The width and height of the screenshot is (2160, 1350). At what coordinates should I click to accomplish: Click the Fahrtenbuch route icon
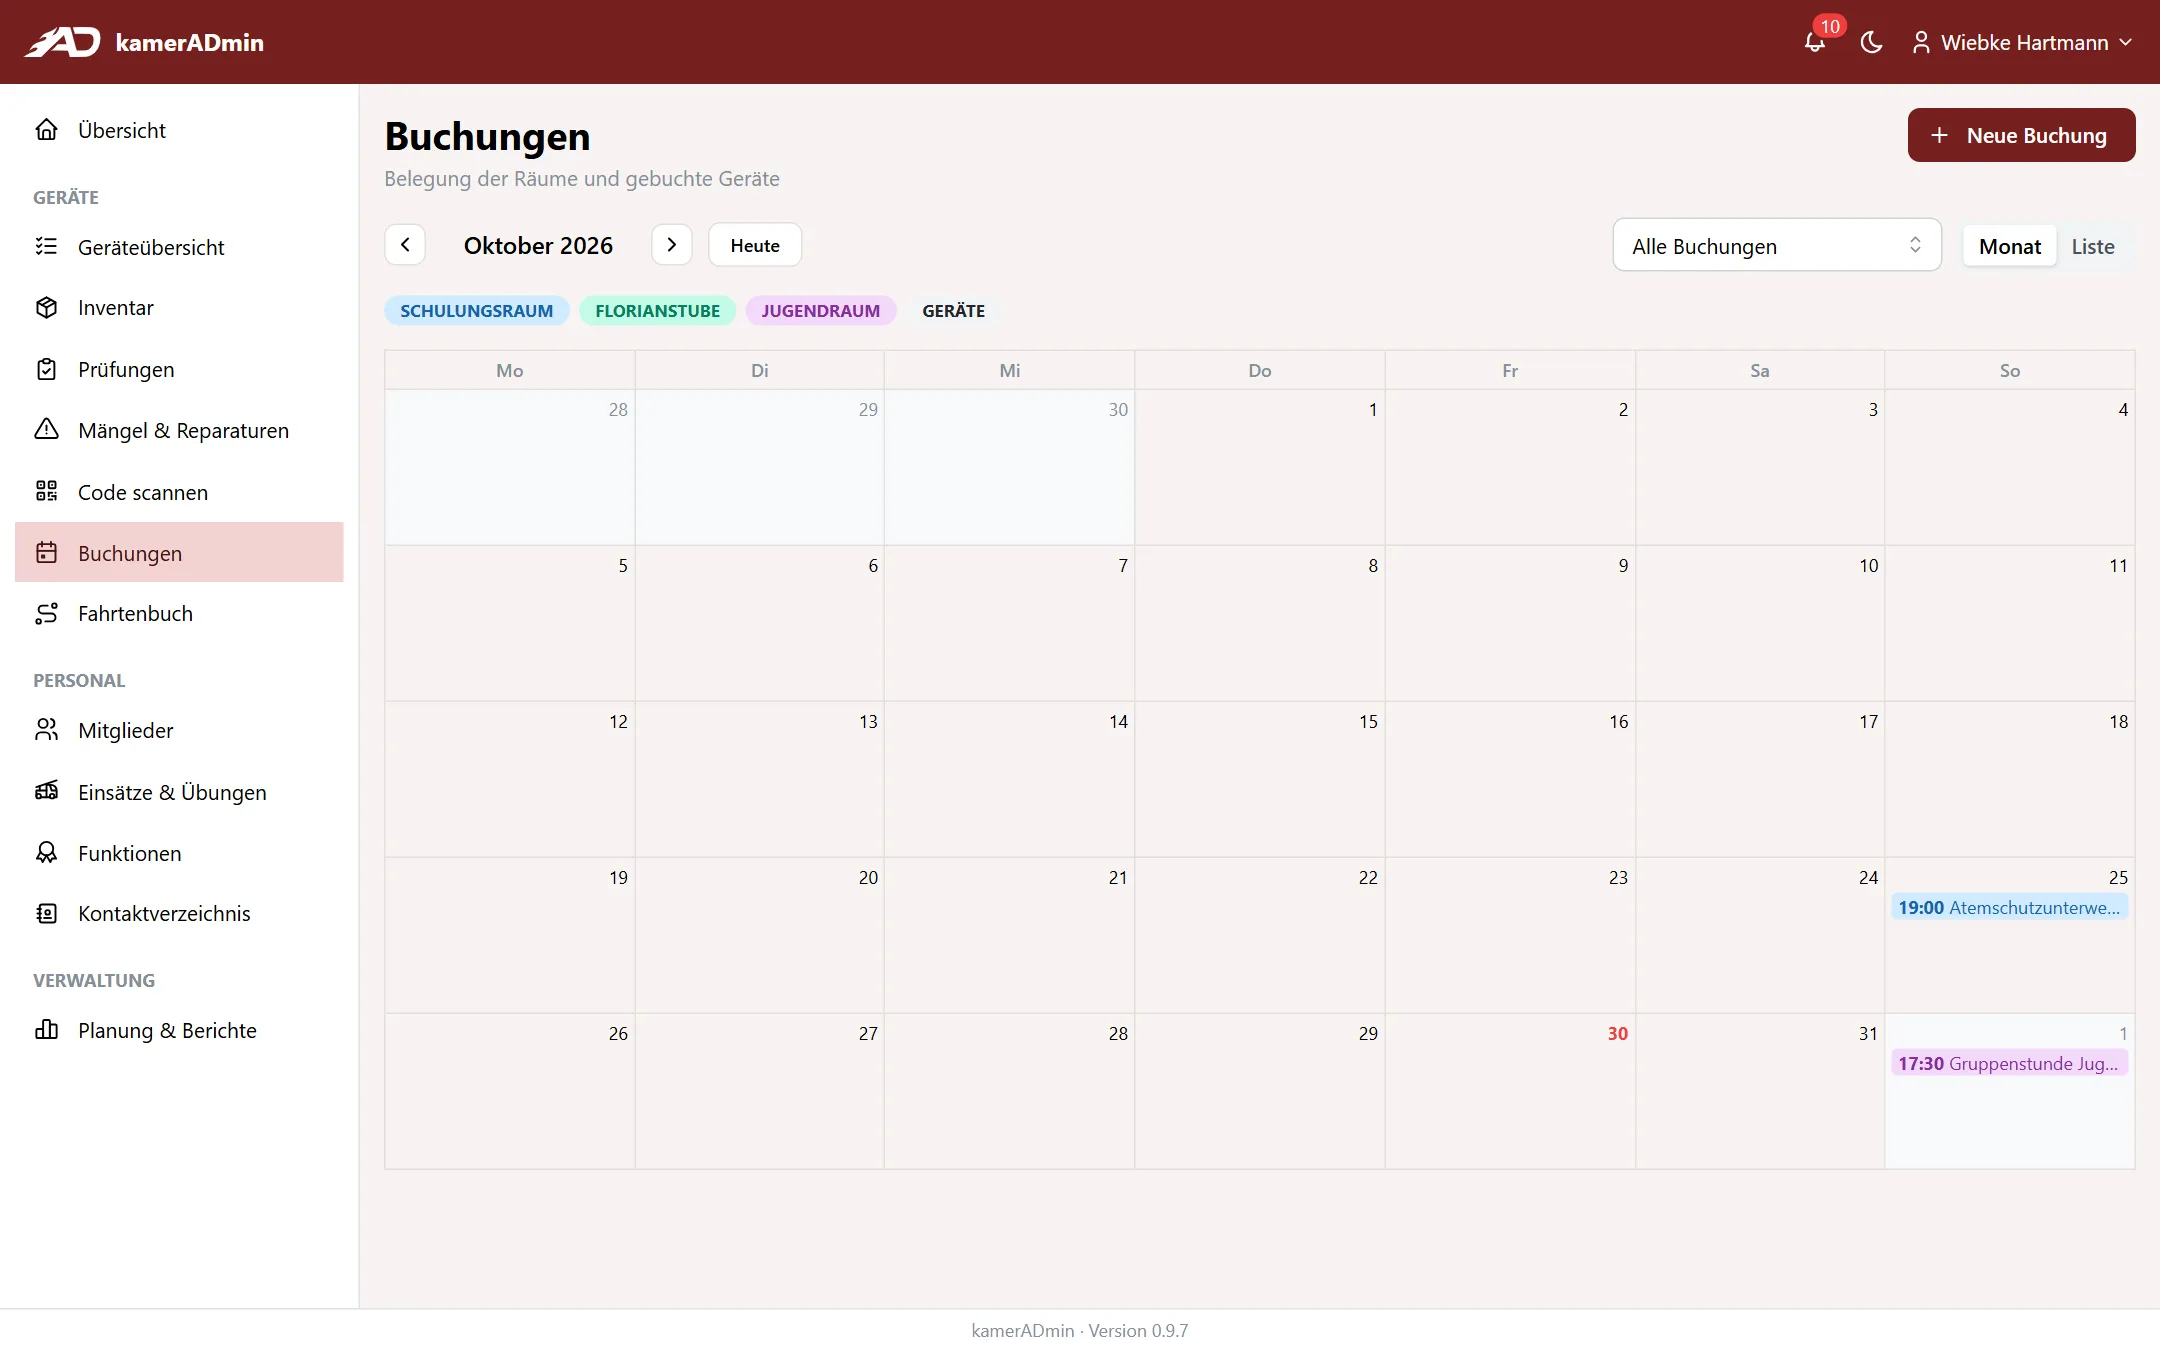point(46,613)
